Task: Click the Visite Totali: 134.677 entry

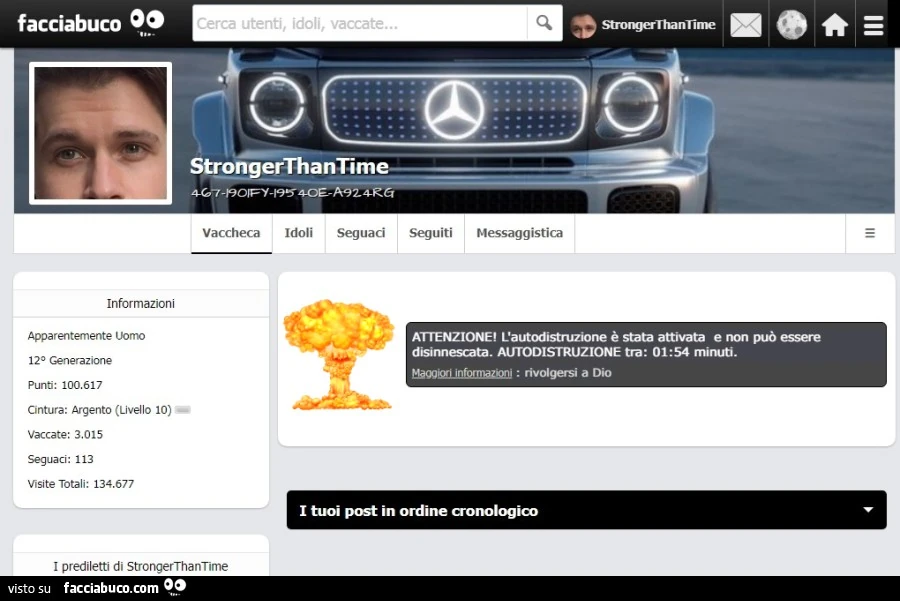Action: pyautogui.click(x=81, y=484)
